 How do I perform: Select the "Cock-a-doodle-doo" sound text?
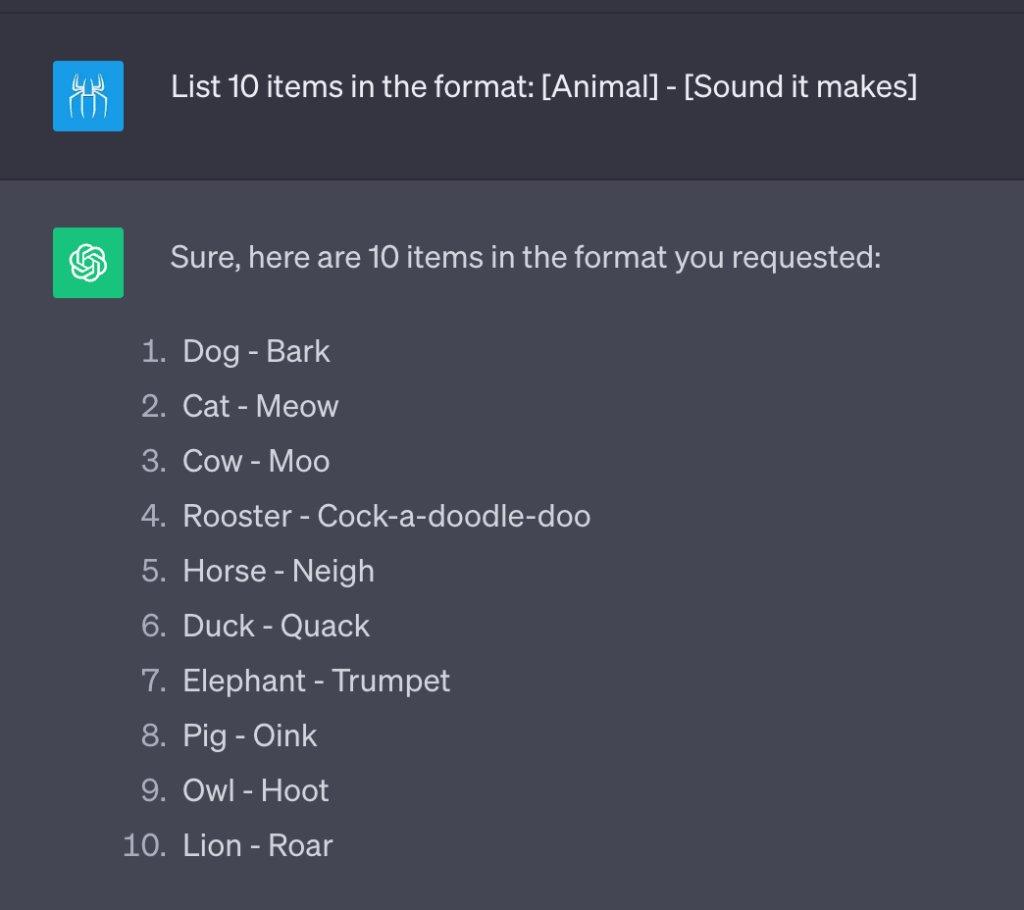point(454,516)
